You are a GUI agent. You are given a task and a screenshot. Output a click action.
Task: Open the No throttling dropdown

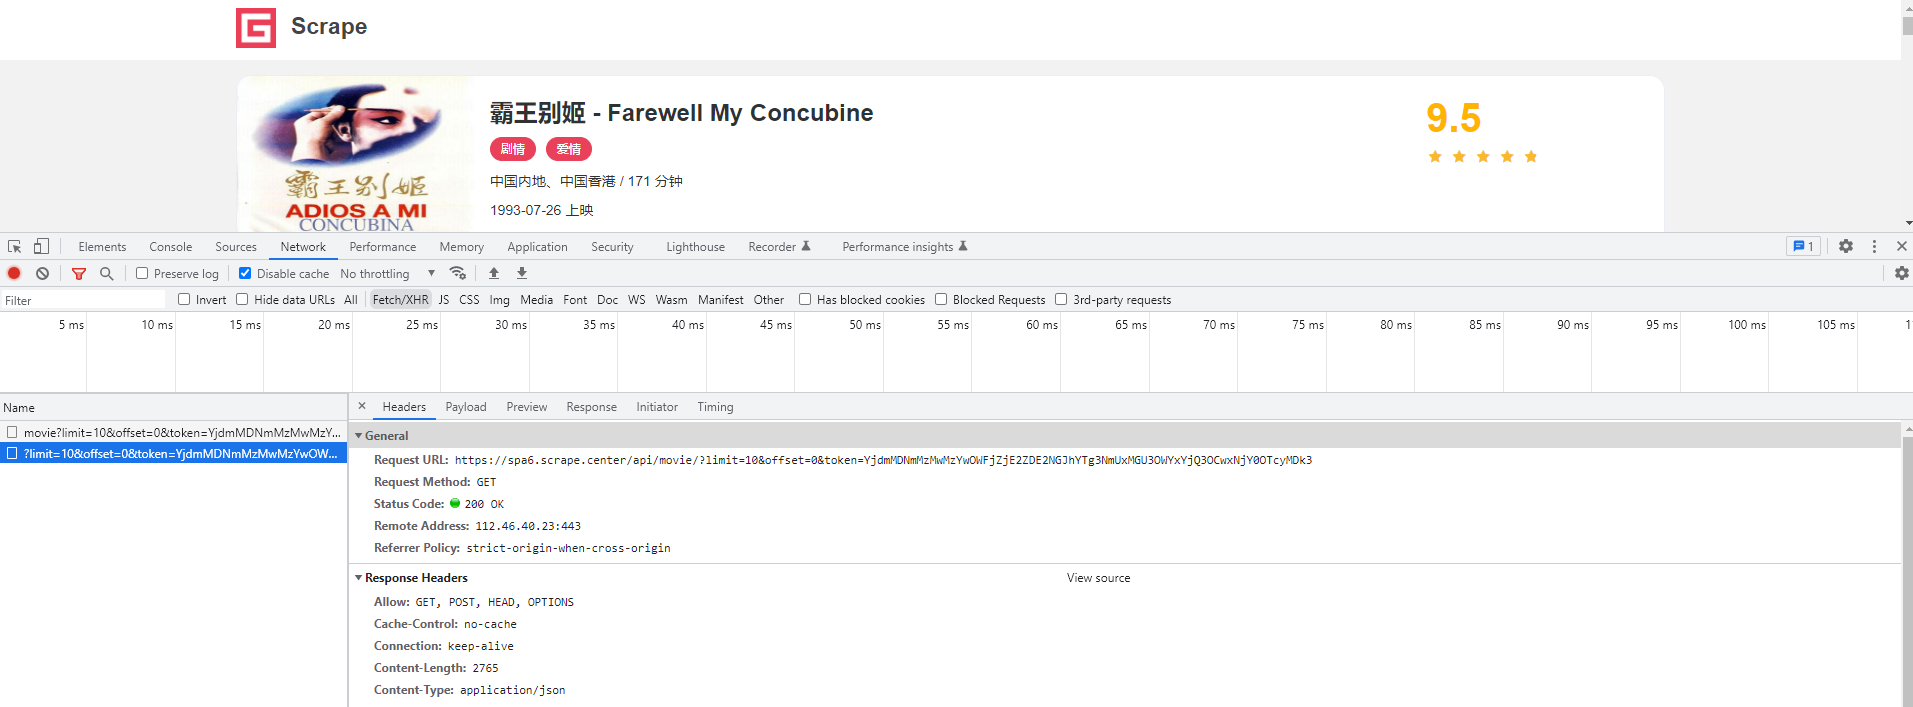(x=388, y=273)
